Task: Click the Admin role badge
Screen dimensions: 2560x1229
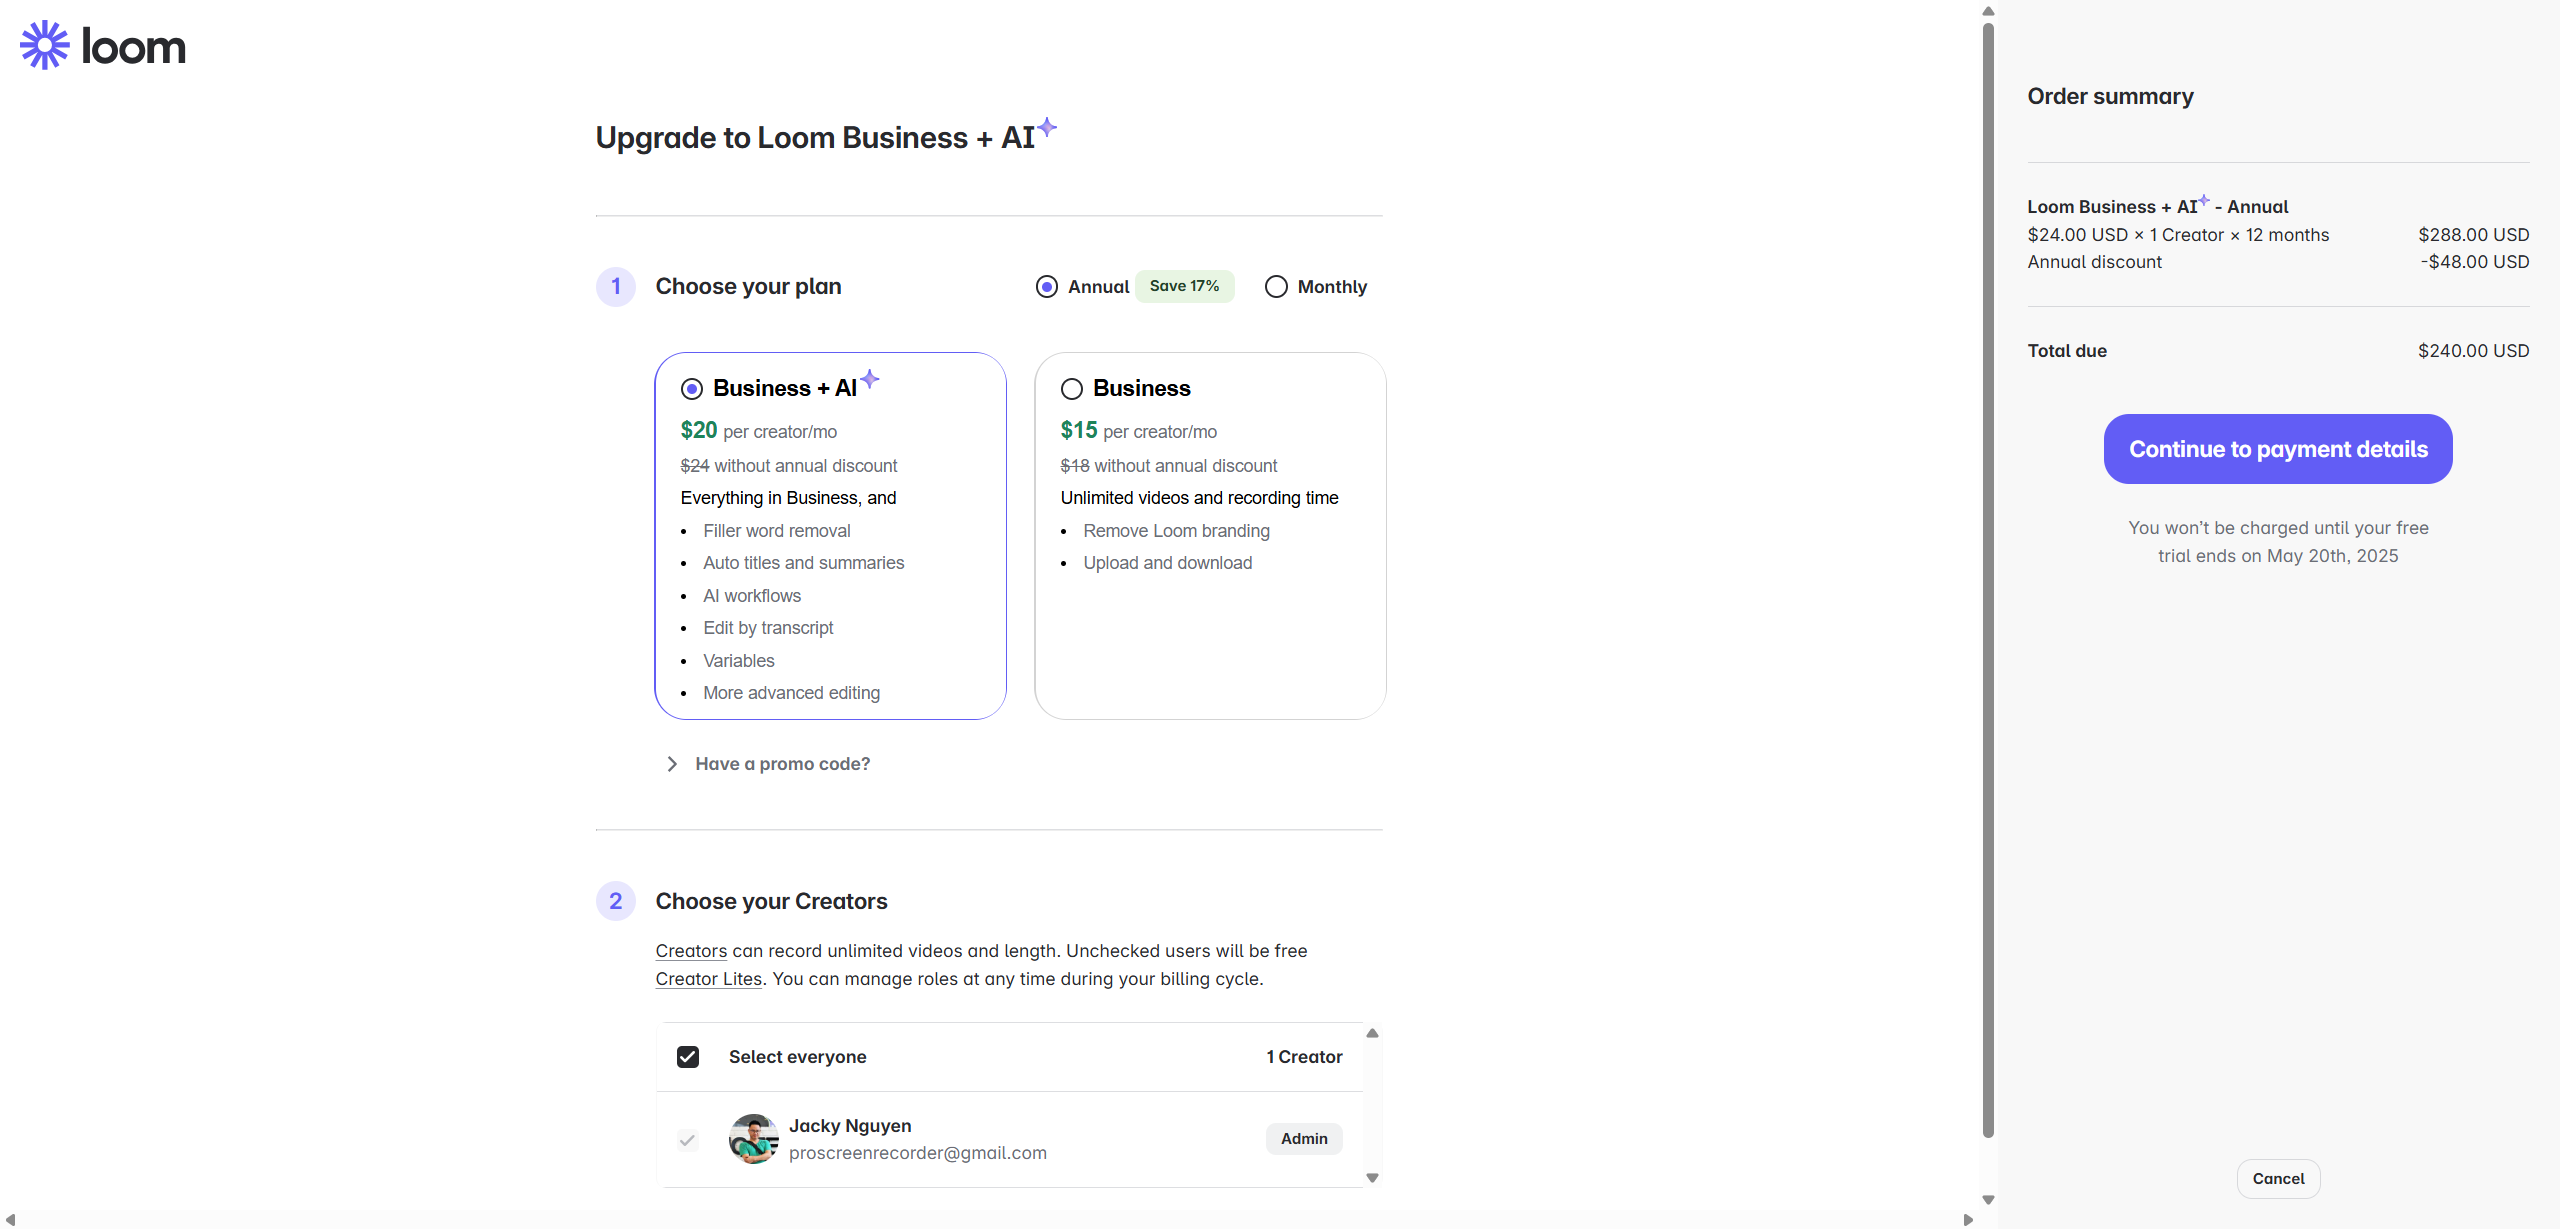Action: [1304, 1138]
